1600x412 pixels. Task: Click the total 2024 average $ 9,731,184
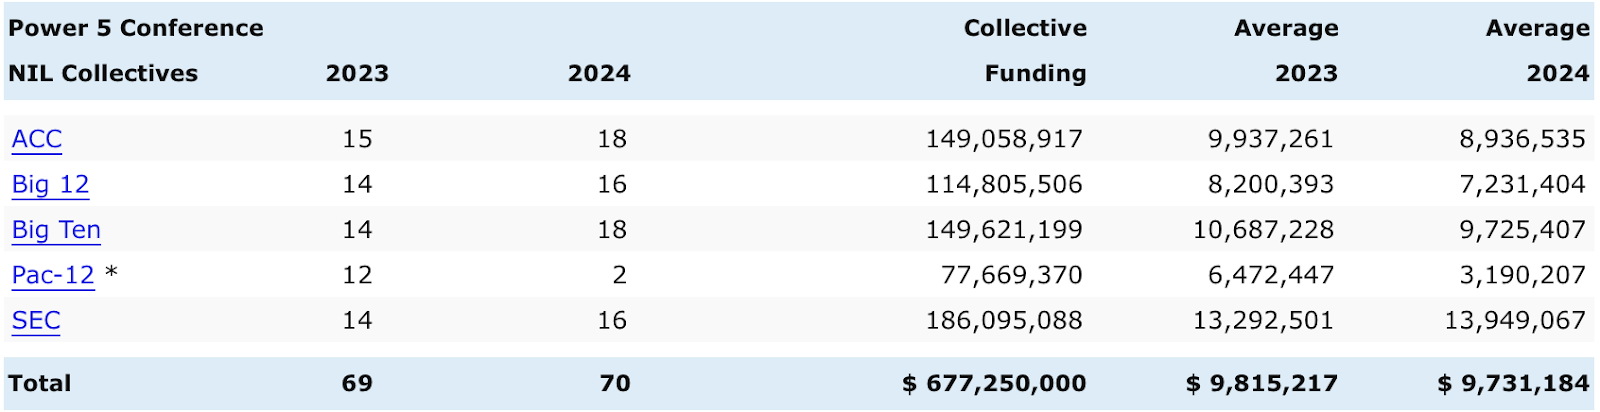tap(1513, 384)
